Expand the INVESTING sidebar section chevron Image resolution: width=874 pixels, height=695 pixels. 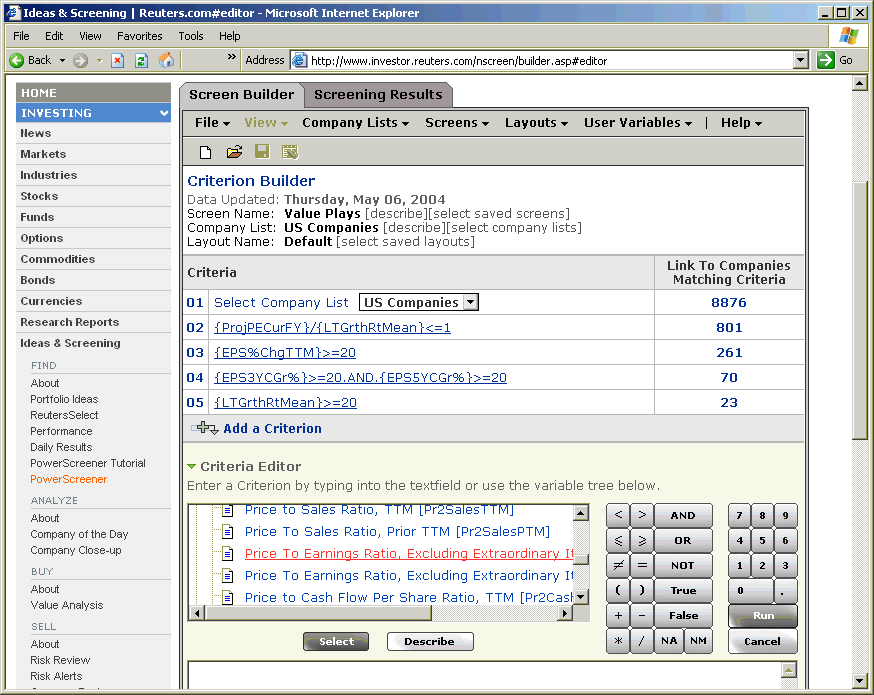(x=164, y=113)
